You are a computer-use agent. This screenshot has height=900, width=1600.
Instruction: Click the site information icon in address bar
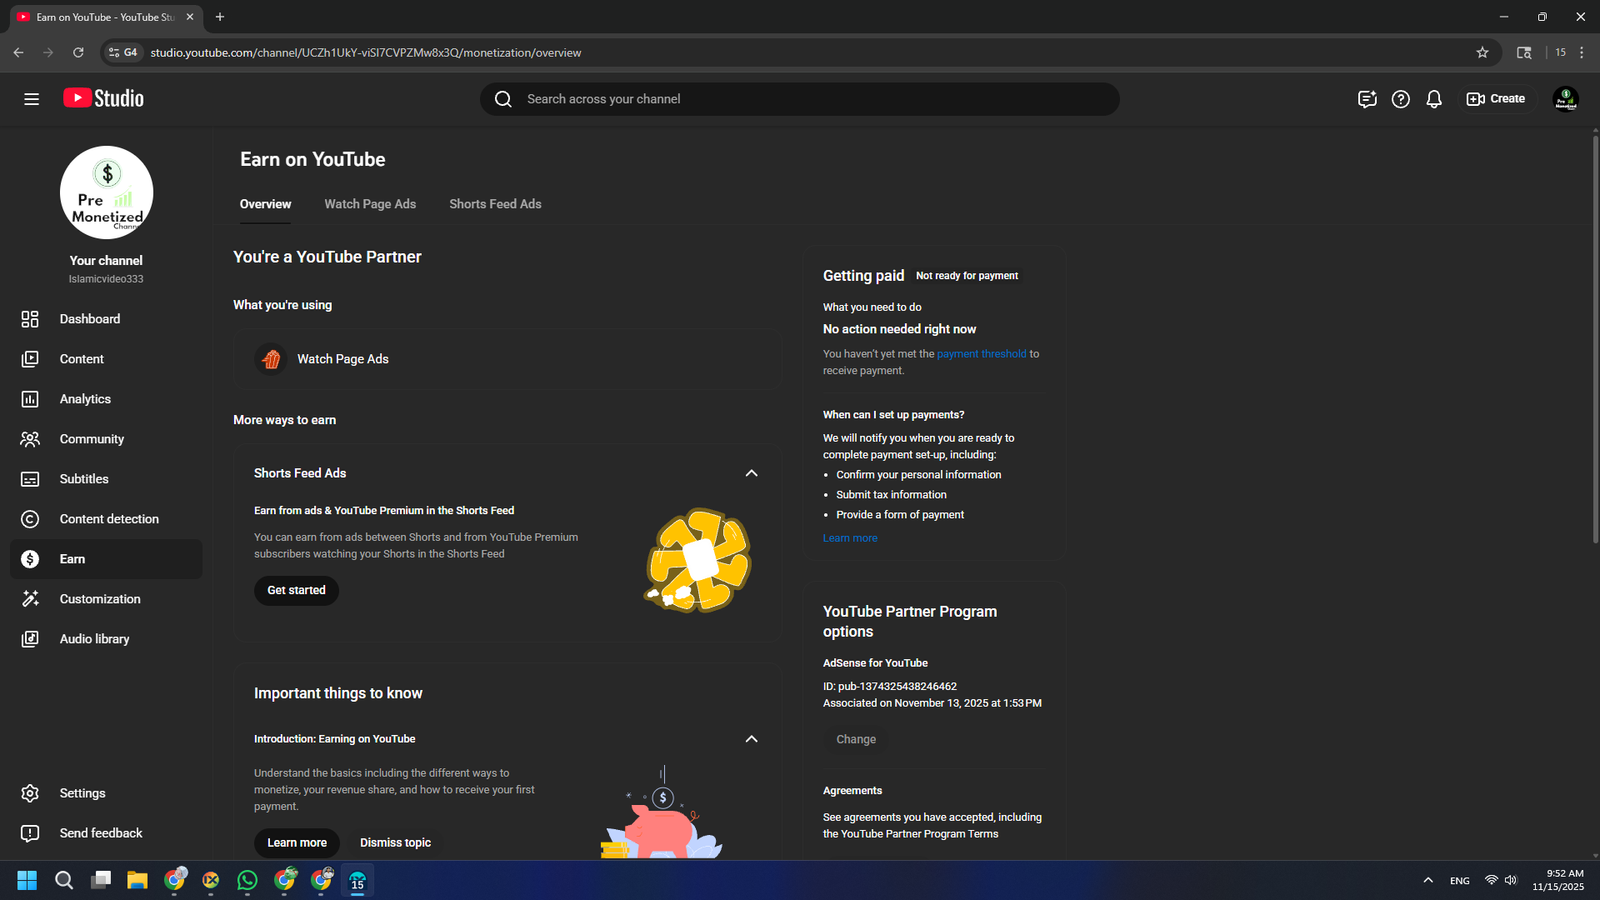click(x=123, y=53)
